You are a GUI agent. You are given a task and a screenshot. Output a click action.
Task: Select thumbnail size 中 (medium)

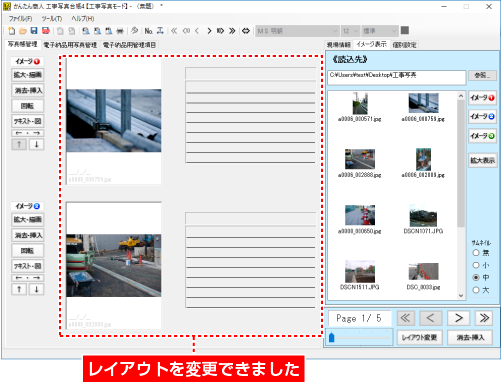476,277
